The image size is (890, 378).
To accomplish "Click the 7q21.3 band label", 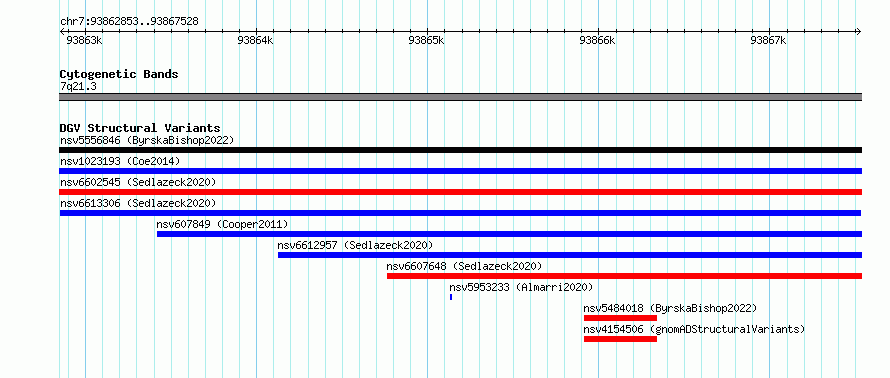I will tap(78, 86).
